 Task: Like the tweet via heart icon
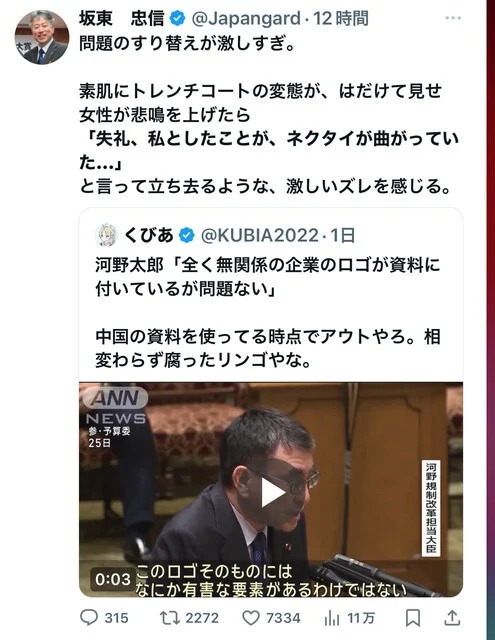click(251, 618)
